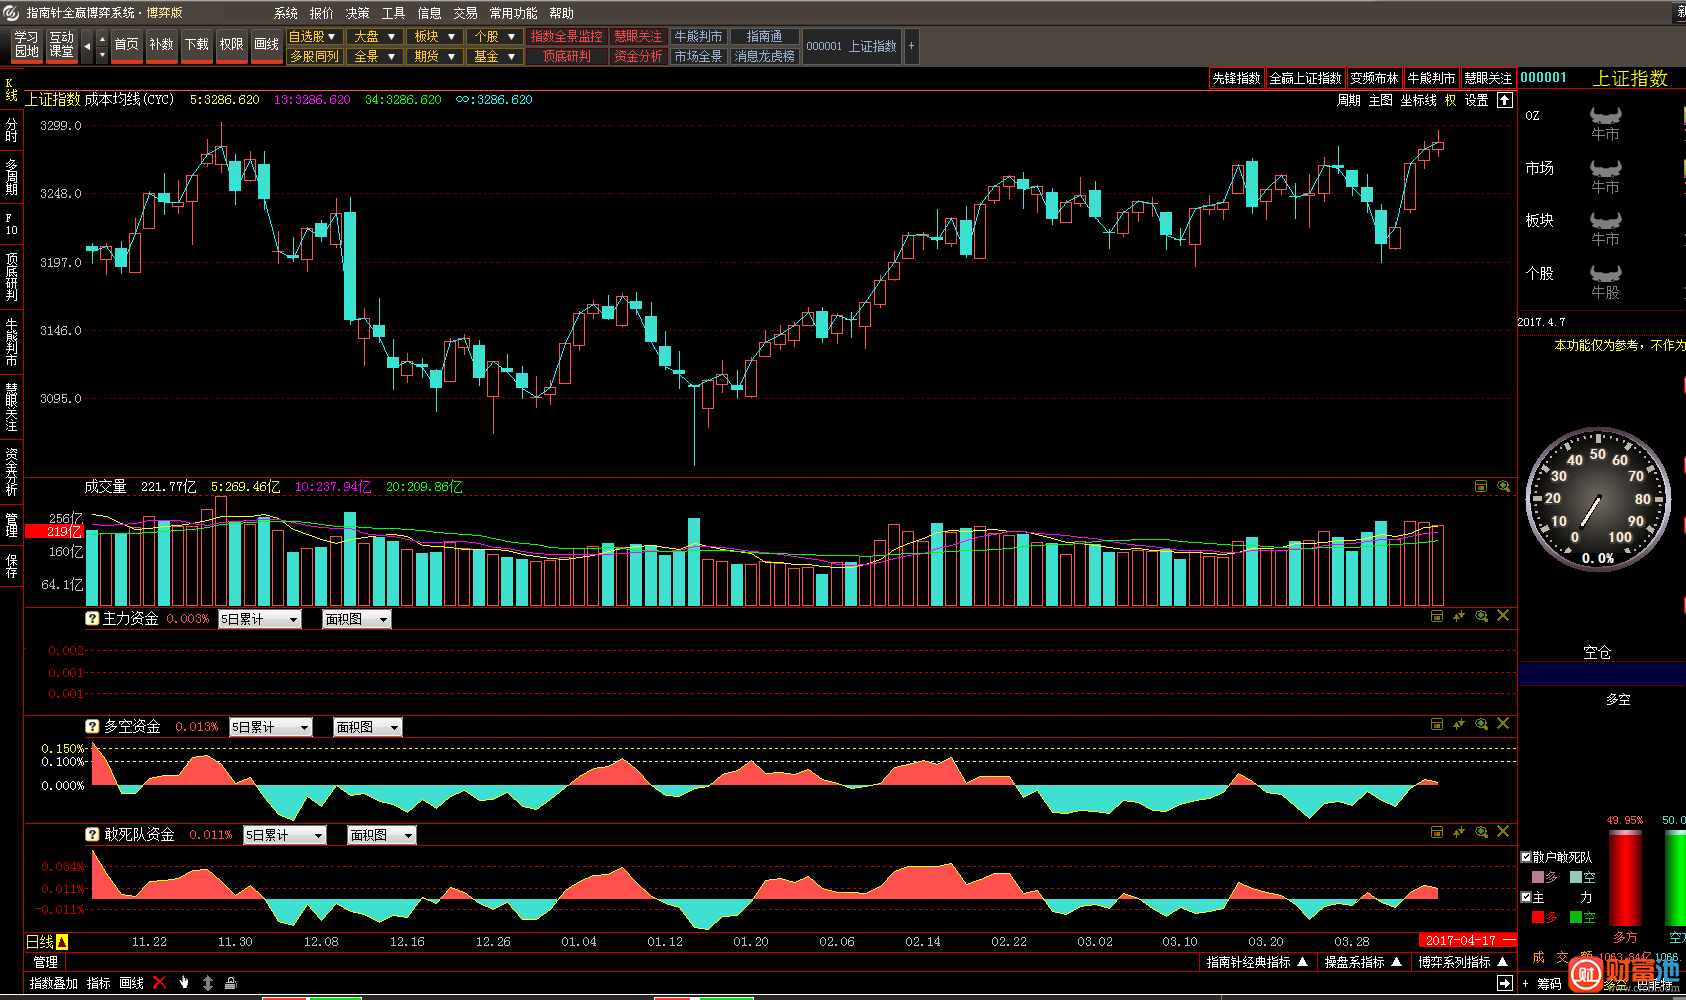
Task: Open the 报价 menu
Action: [322, 13]
